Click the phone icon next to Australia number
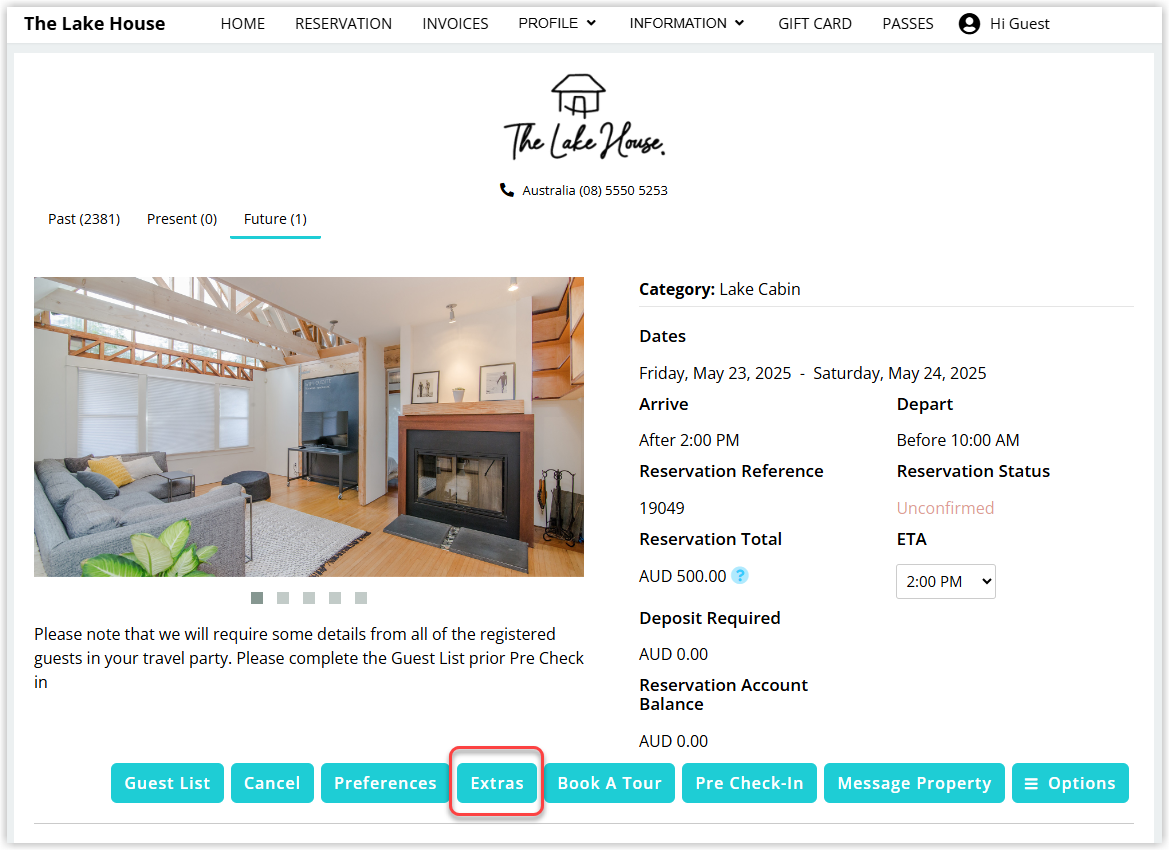 point(507,190)
